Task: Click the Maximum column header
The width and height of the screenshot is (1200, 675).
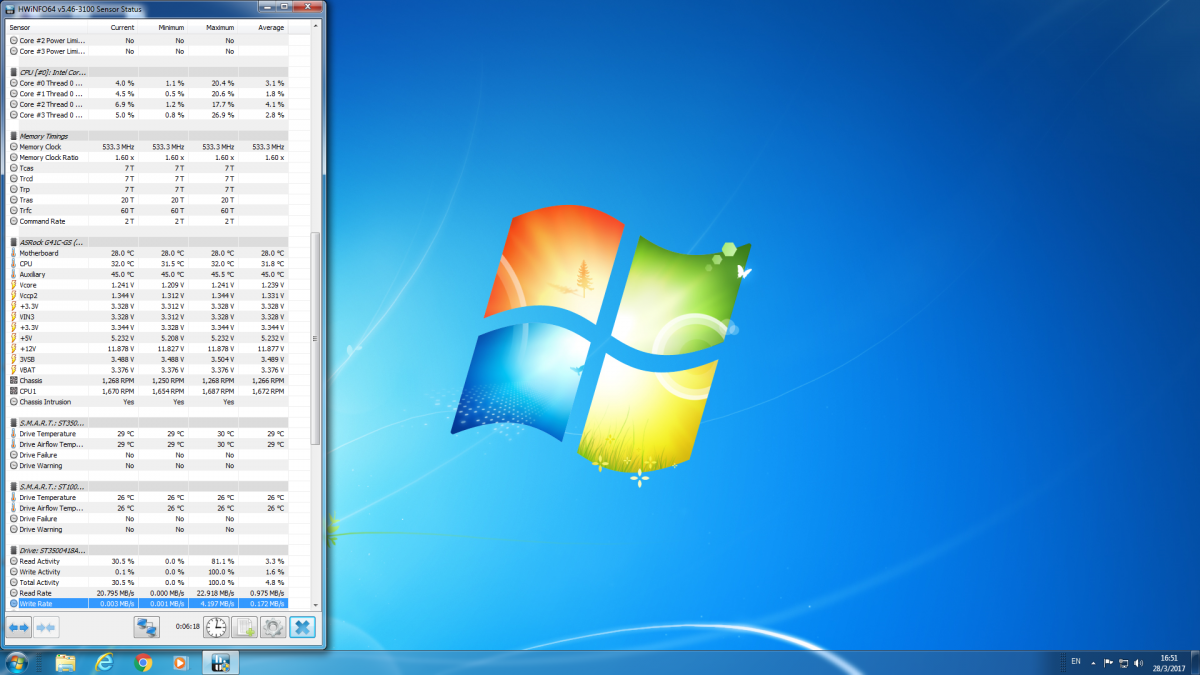Action: pyautogui.click(x=213, y=27)
